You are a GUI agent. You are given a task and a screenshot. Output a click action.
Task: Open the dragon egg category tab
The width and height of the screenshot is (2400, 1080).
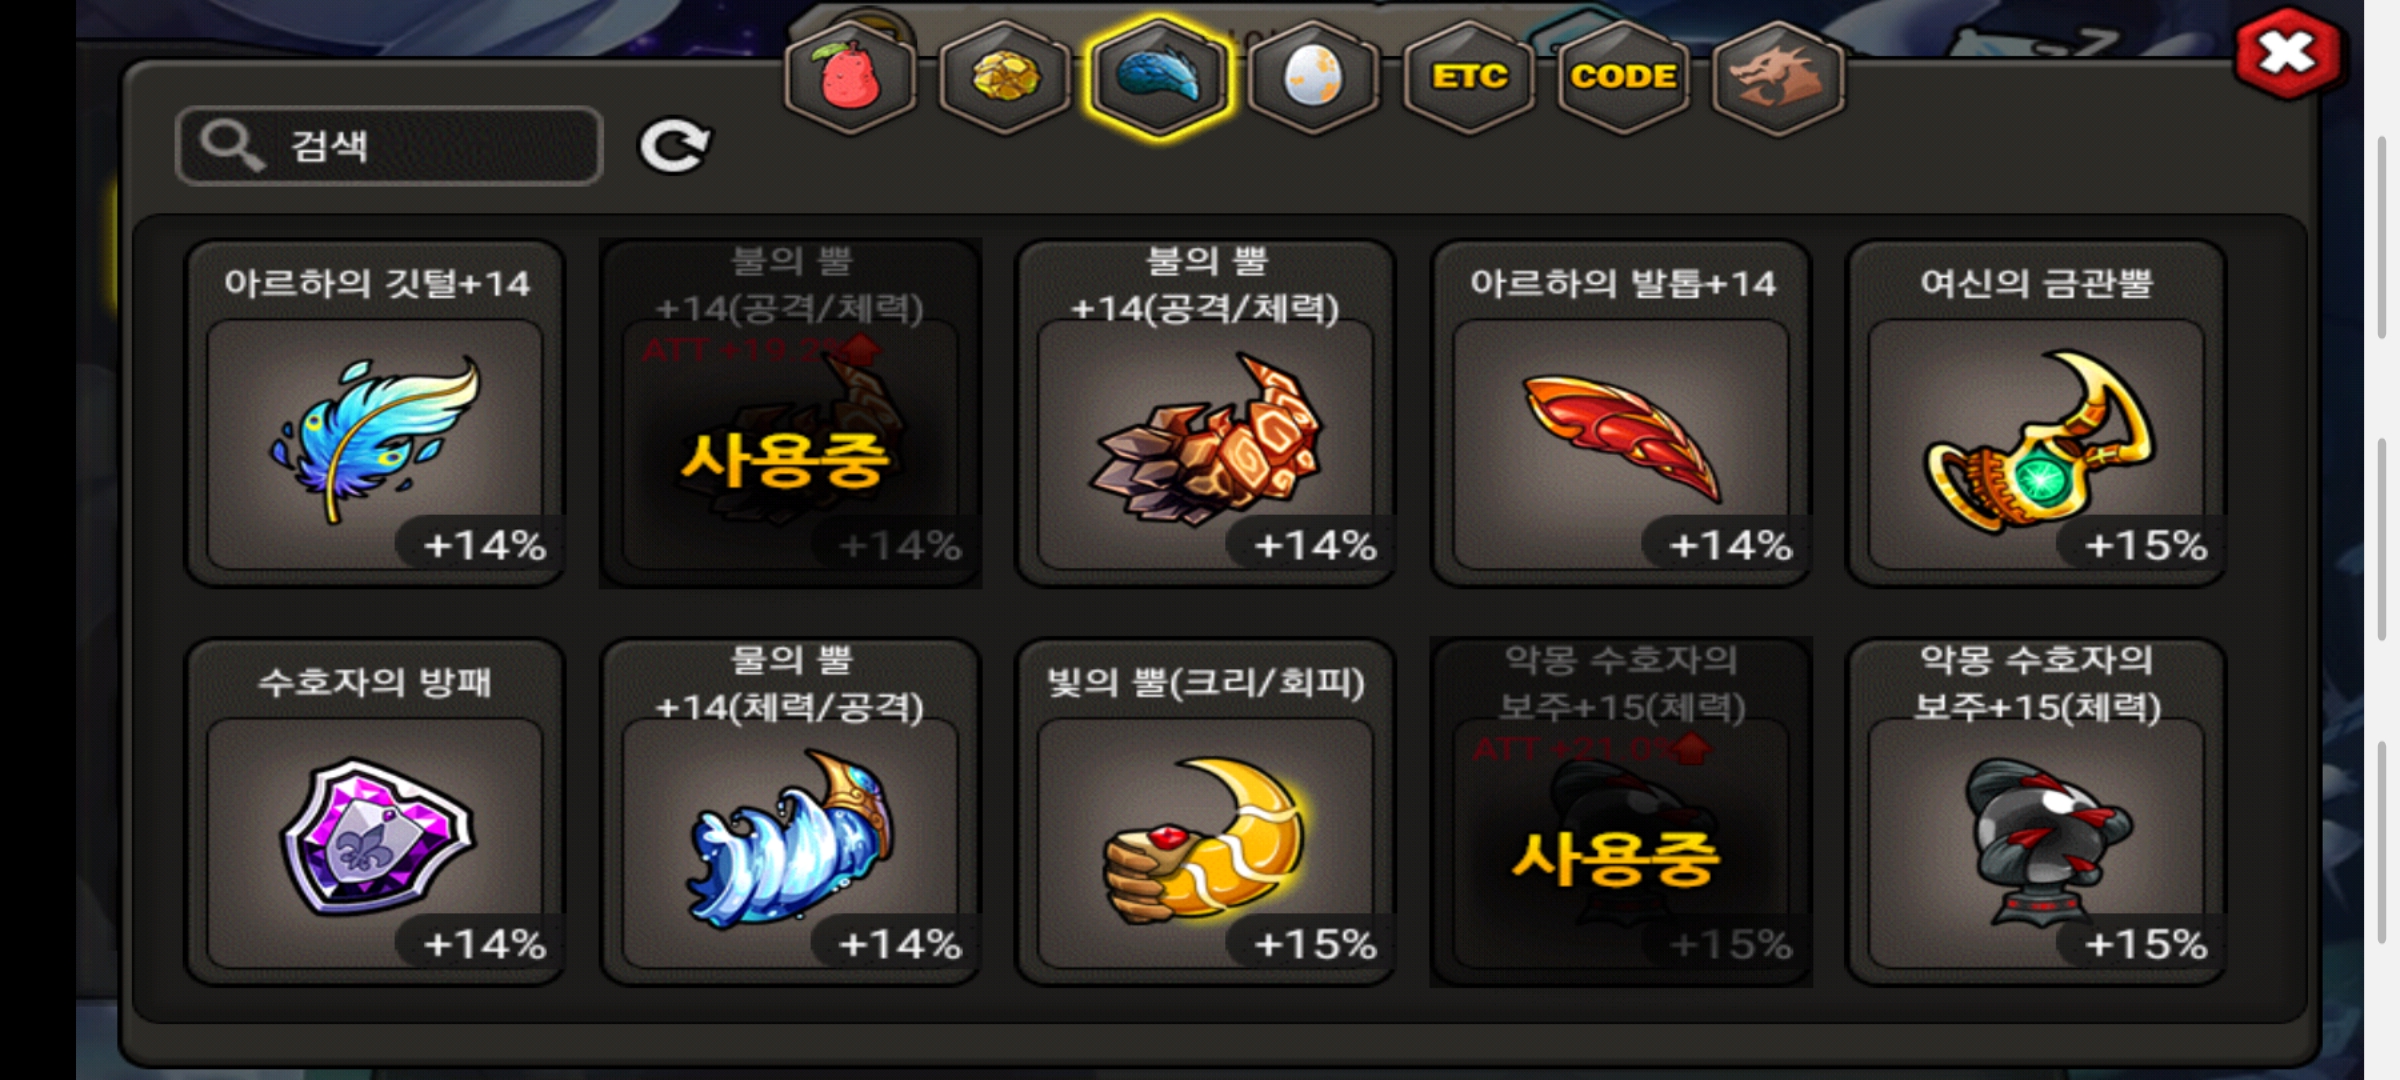[1314, 78]
